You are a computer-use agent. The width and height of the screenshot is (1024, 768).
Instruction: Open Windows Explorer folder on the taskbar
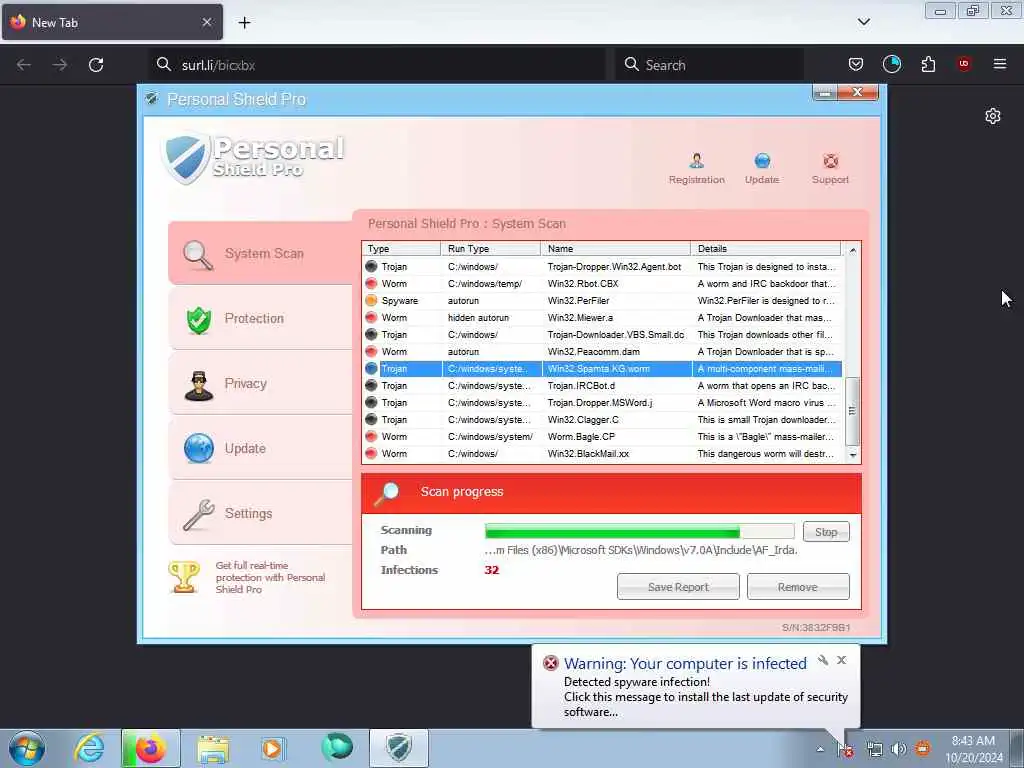click(213, 748)
